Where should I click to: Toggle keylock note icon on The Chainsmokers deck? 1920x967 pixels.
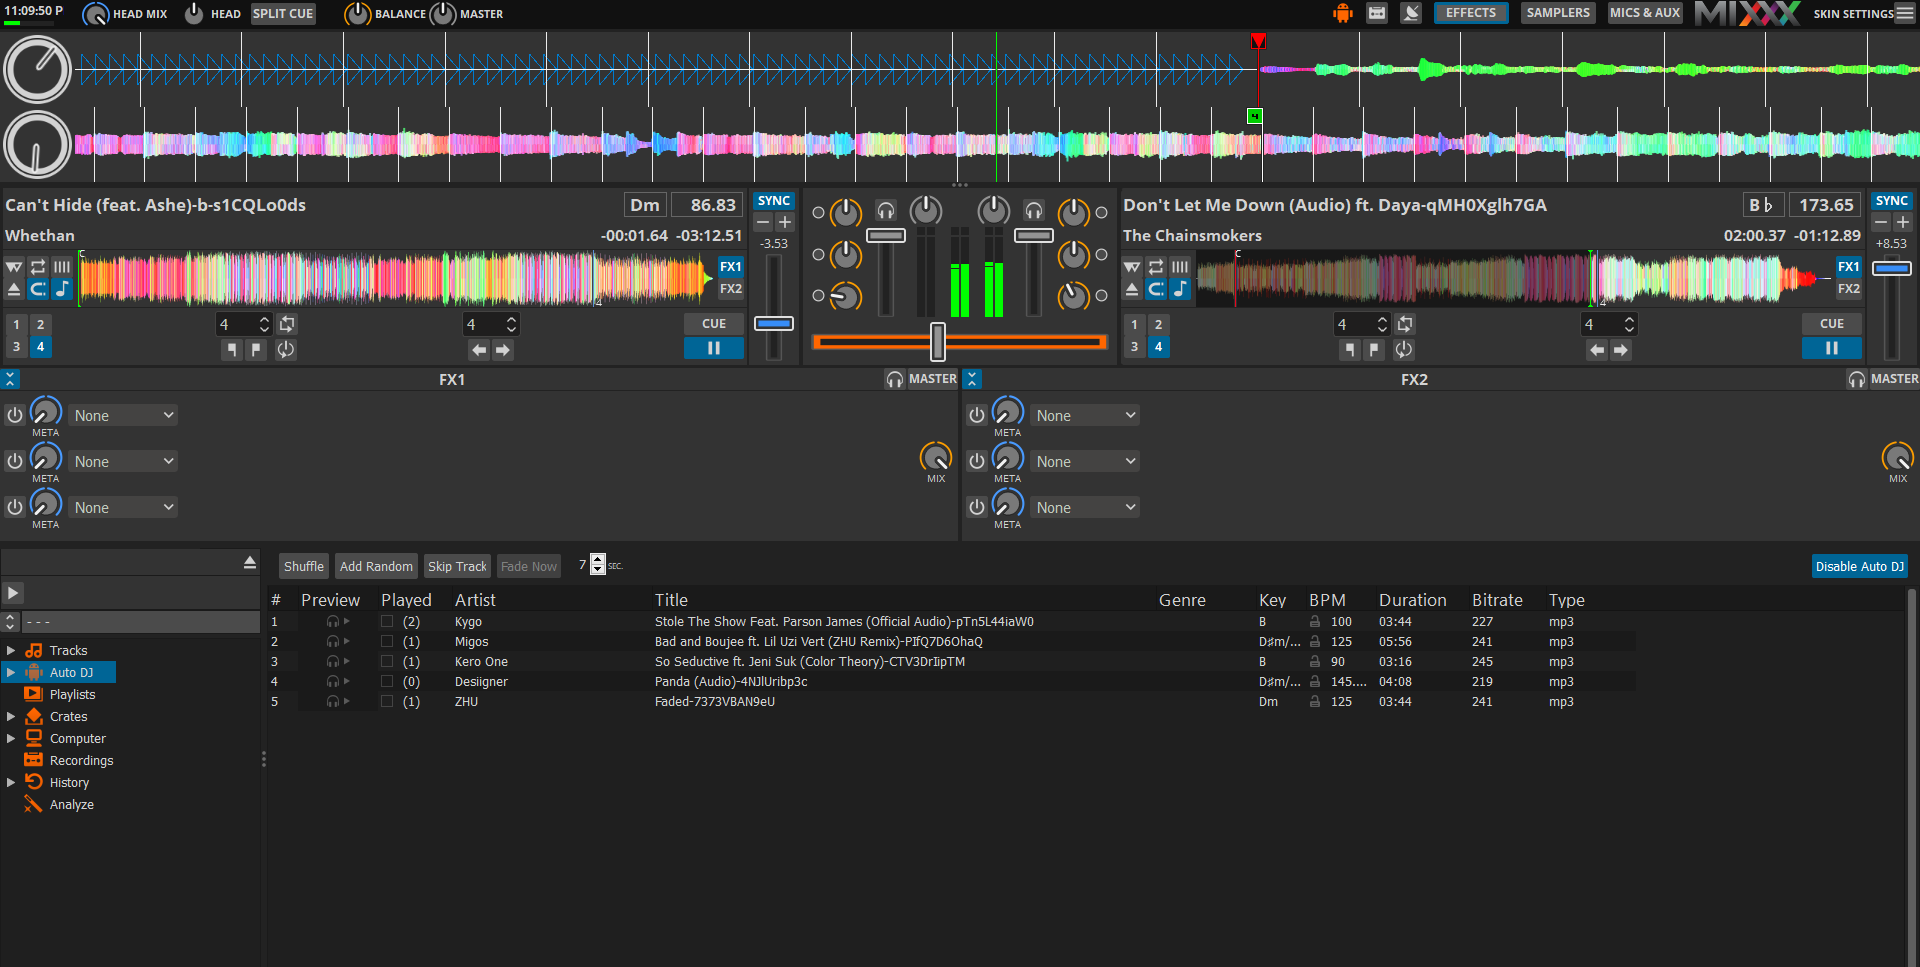[1180, 289]
